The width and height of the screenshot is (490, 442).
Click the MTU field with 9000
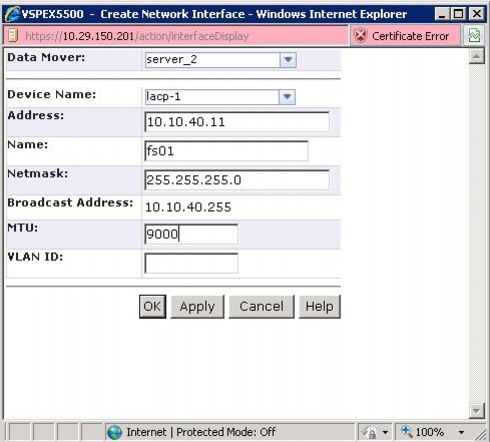[191, 234]
